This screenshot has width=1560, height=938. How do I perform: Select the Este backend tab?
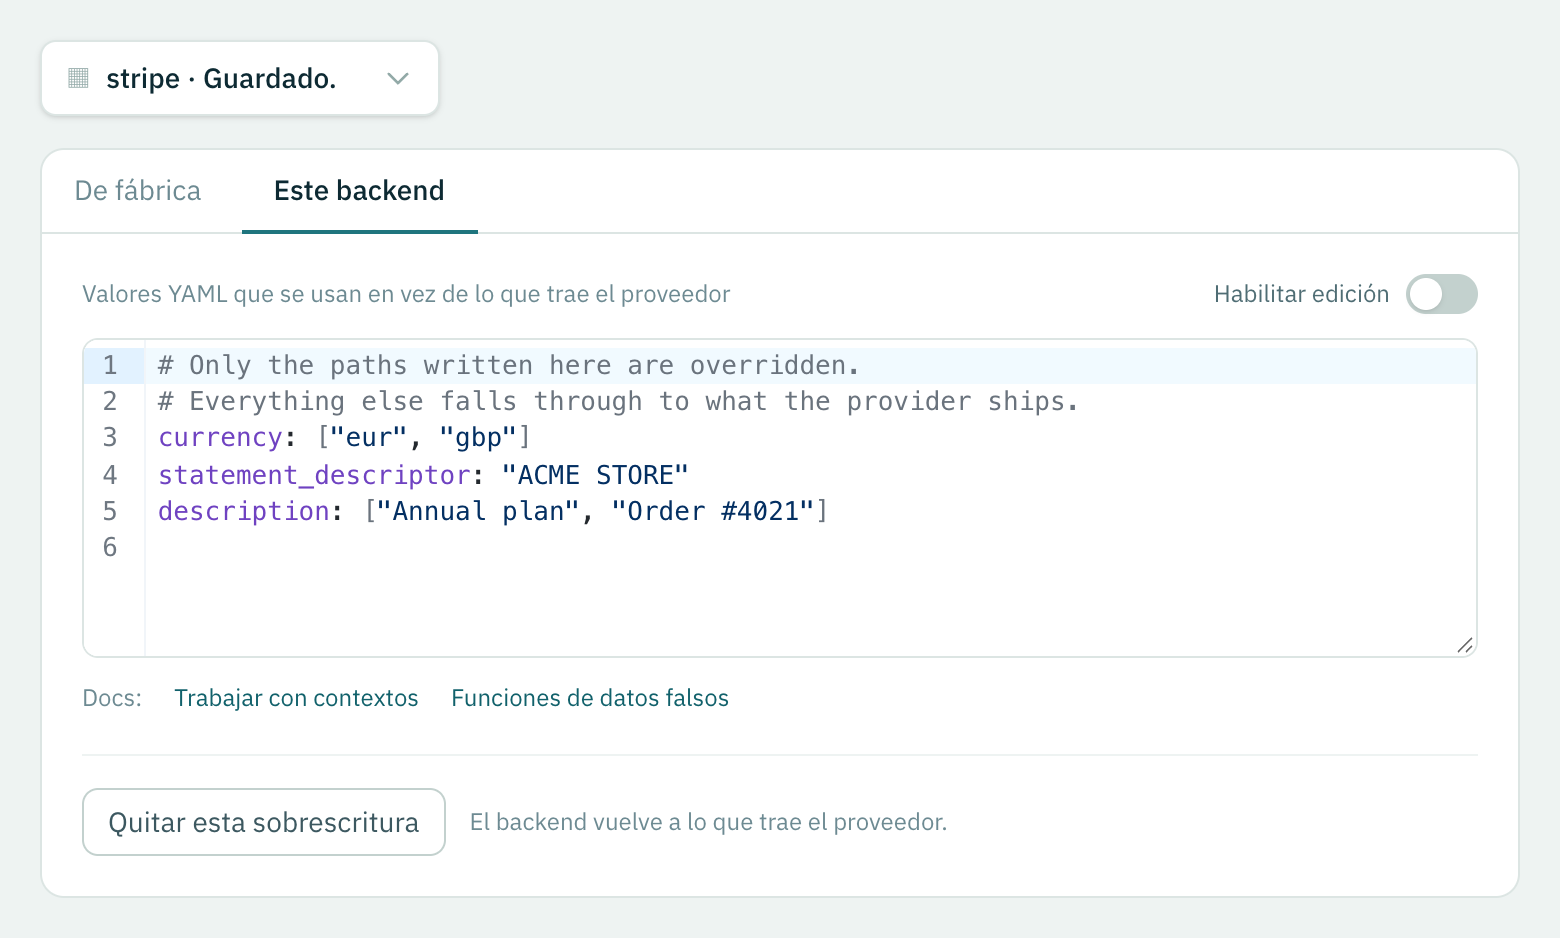click(359, 191)
